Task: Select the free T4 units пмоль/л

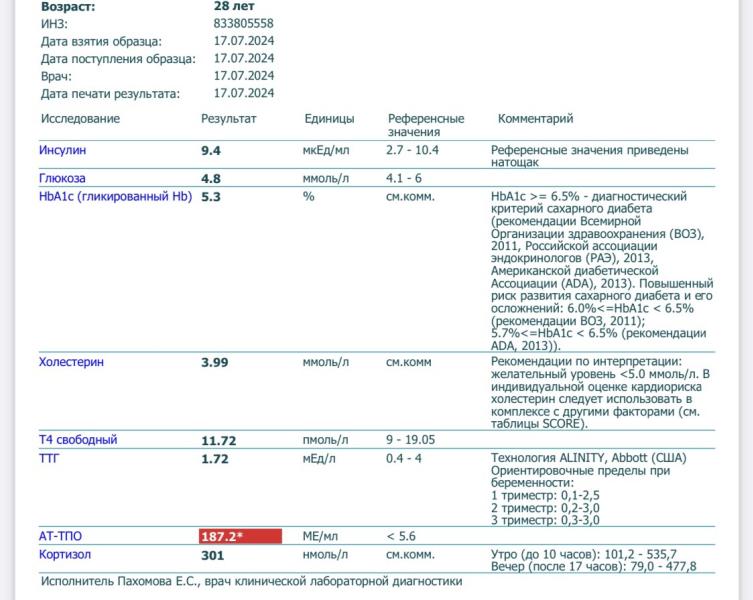Action: (326, 440)
